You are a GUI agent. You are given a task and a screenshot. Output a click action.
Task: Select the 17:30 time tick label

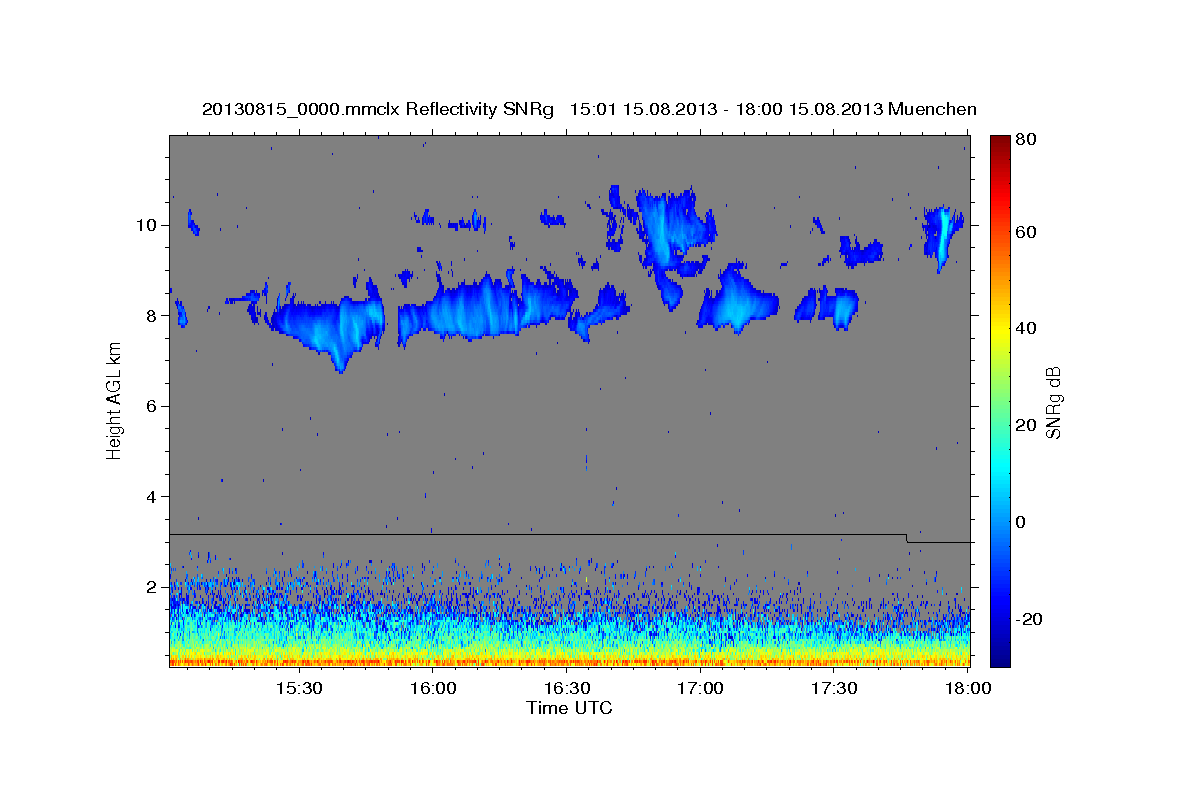click(x=835, y=689)
